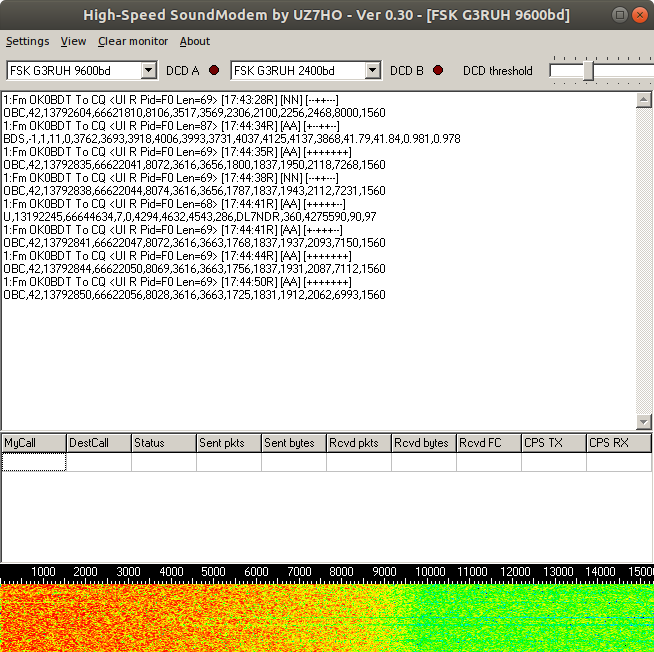Click the CPS TX column header
The image size is (654, 652).
(554, 443)
